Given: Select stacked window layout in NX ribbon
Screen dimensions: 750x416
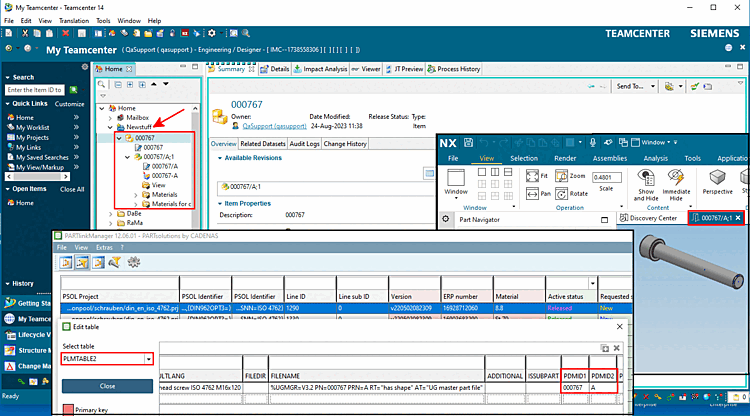Looking at the screenshot, I should pos(508,172).
